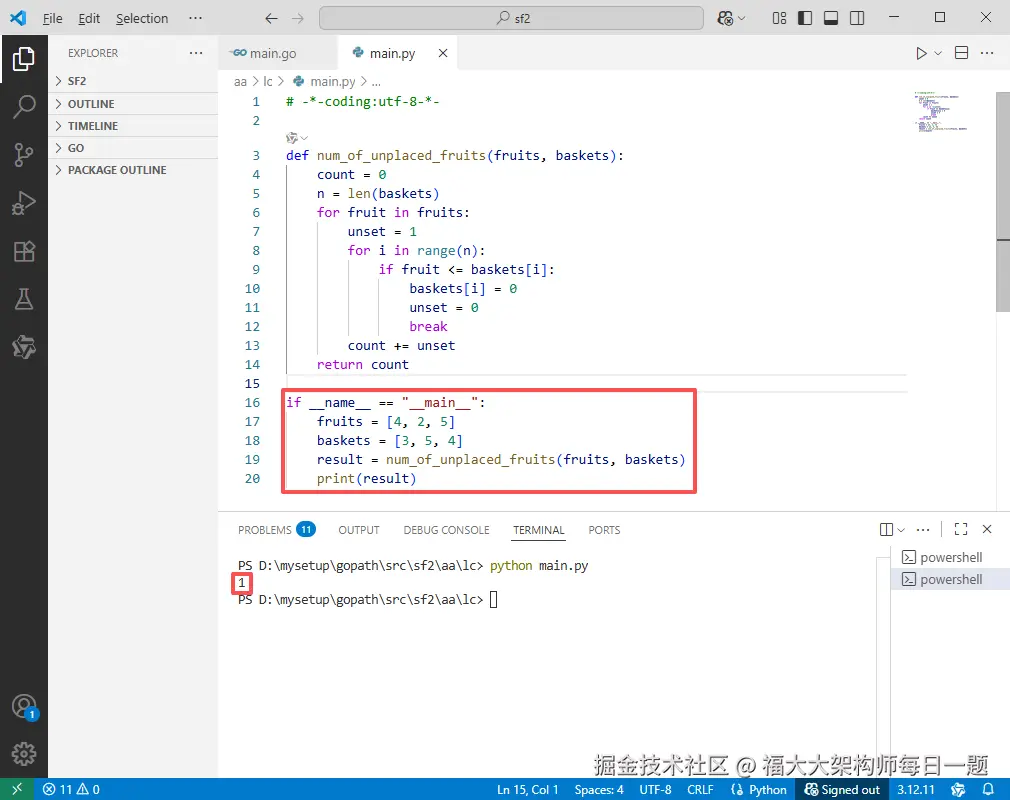The width and height of the screenshot is (1010, 800).
Task: Switch to the DEBUG CONSOLE tab
Action: click(x=446, y=529)
